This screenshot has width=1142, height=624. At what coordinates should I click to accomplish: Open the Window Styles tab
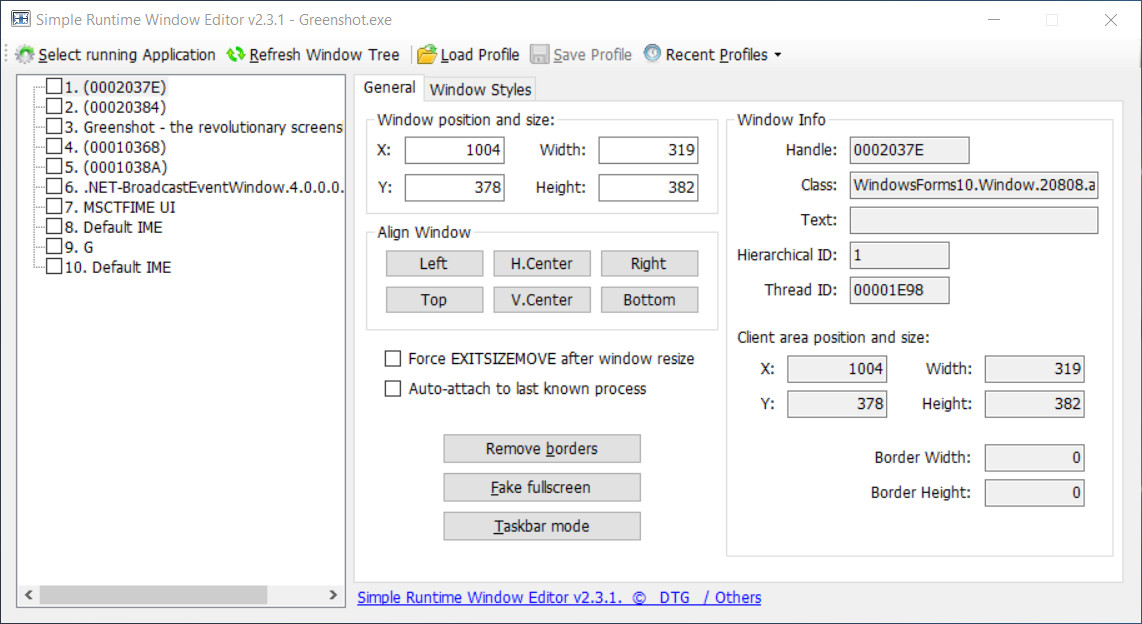480,89
